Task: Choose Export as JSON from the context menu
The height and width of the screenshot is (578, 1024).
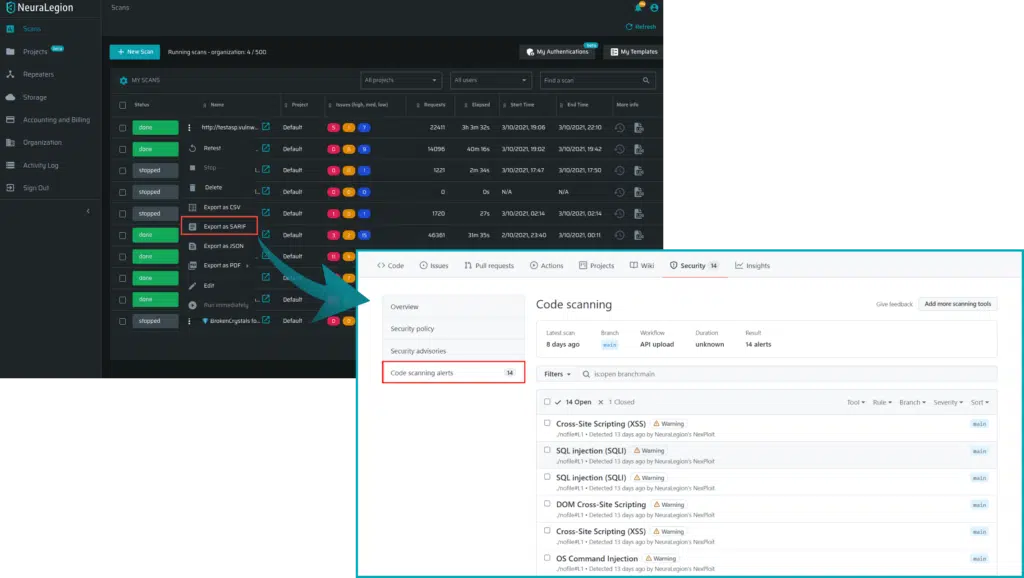Action: [x=217, y=246]
